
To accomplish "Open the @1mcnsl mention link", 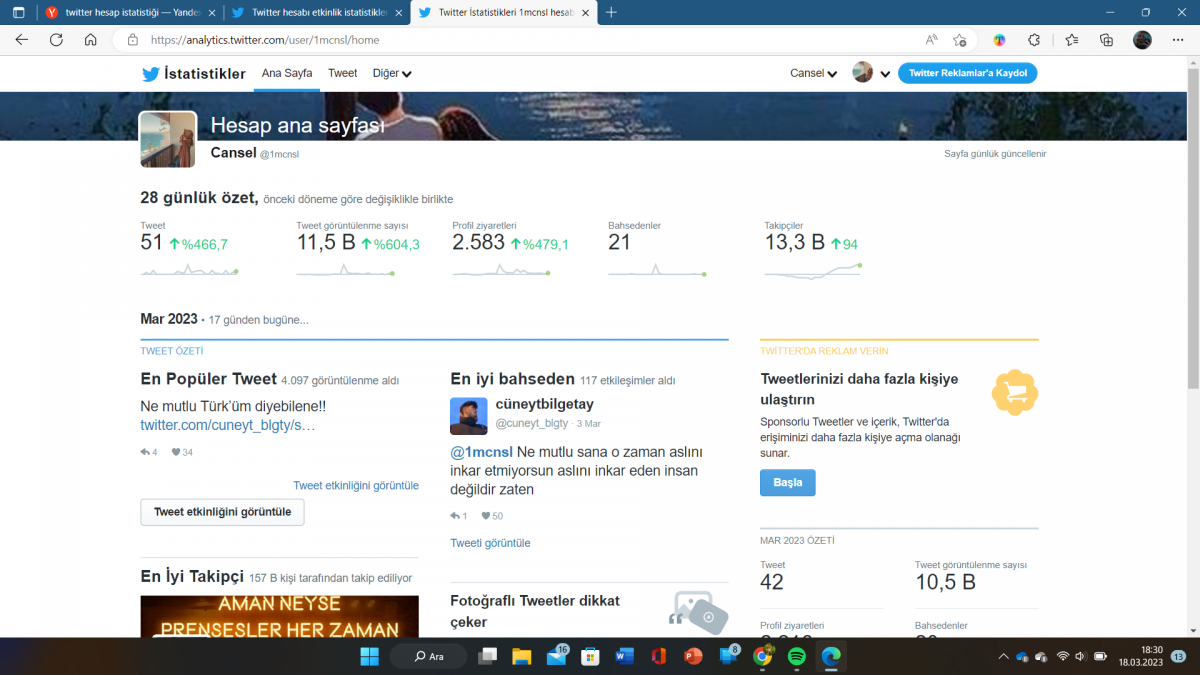I will pyautogui.click(x=481, y=452).
